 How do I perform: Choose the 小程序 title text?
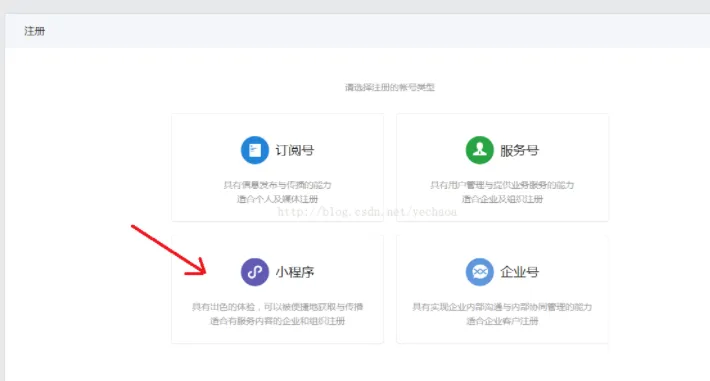(295, 272)
